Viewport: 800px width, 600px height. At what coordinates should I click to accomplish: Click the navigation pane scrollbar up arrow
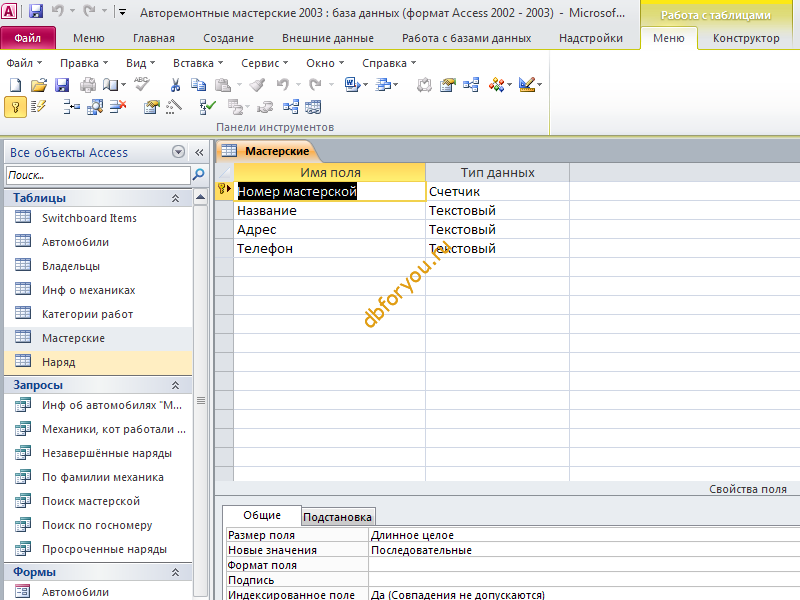[201, 197]
